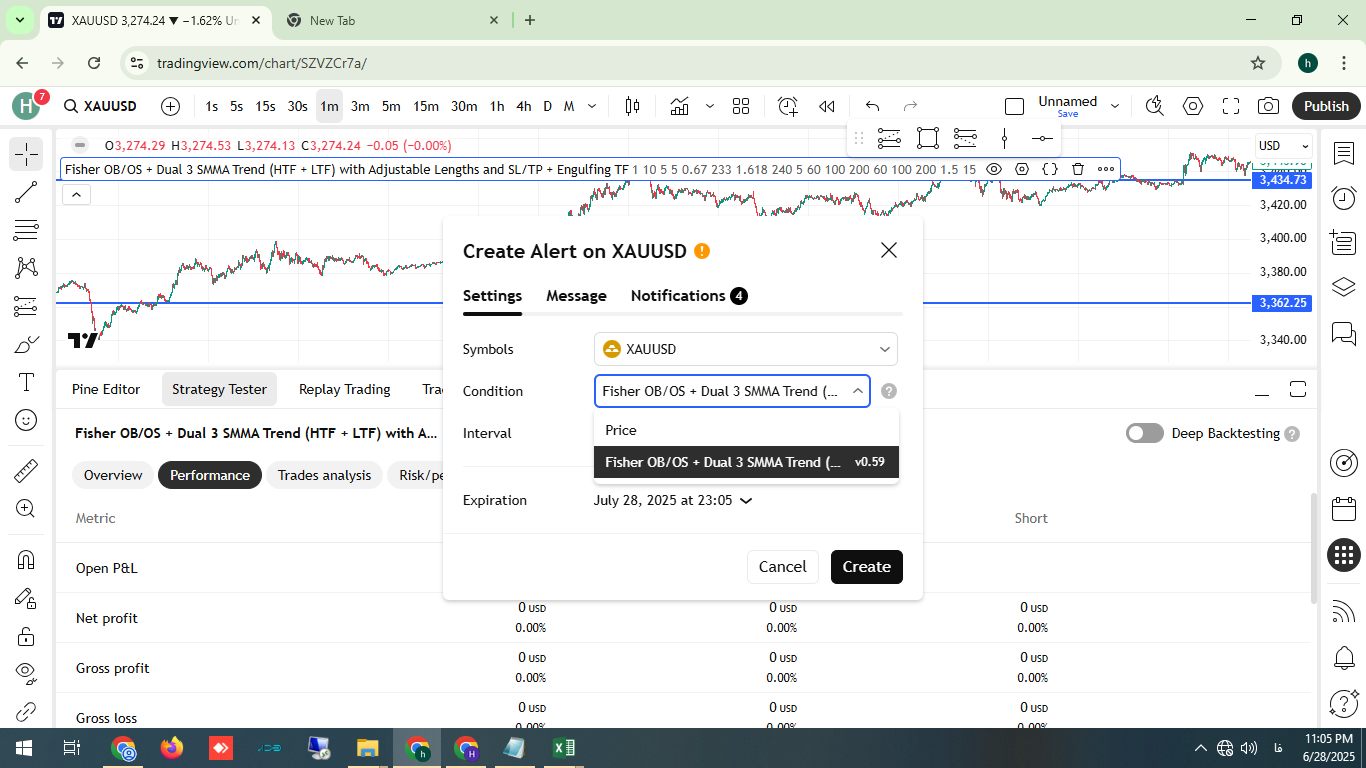Image resolution: width=1366 pixels, height=768 pixels.
Task: Open Unnamed layout dropdown arrow
Action: click(x=1114, y=106)
